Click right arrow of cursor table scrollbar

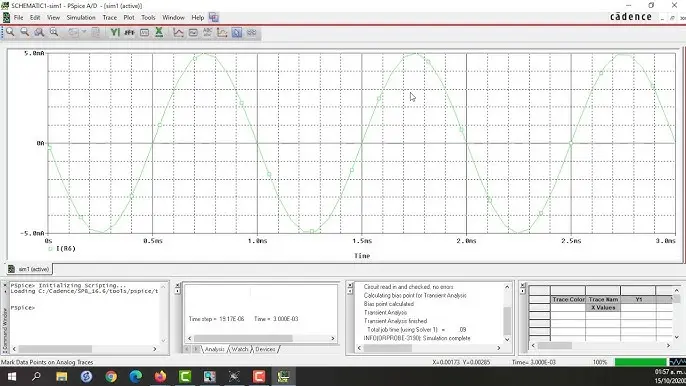668,345
